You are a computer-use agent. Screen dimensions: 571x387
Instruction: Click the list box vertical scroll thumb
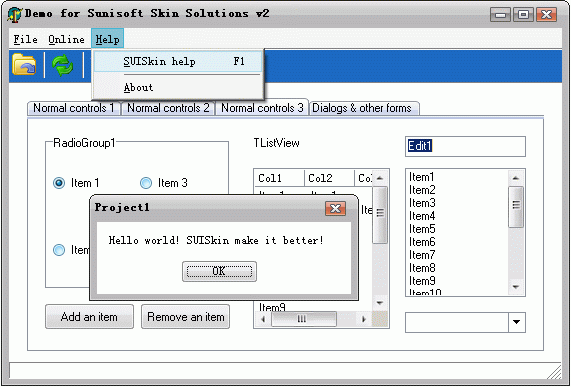[x=516, y=206]
